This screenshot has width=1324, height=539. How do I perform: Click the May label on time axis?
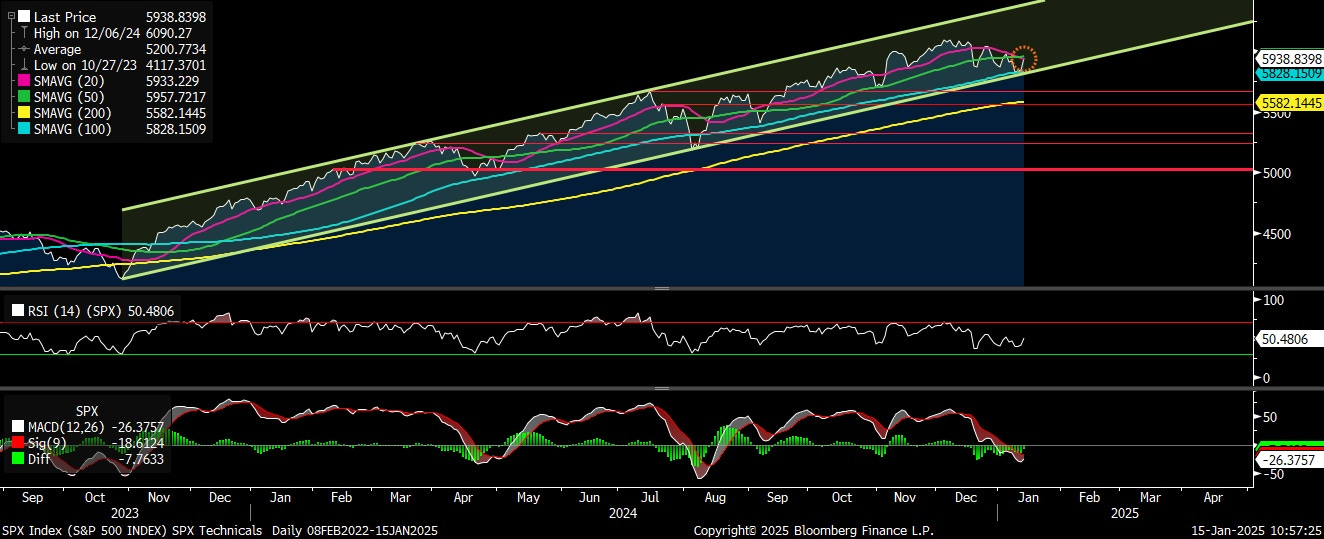528,497
